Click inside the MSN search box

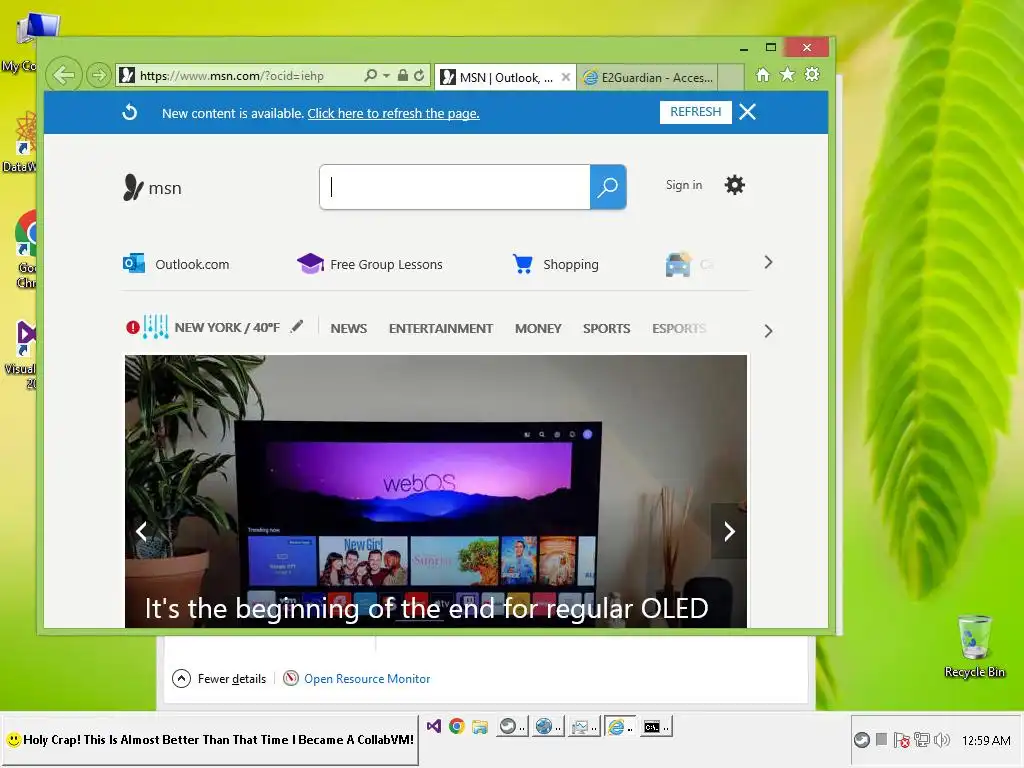tap(455, 187)
